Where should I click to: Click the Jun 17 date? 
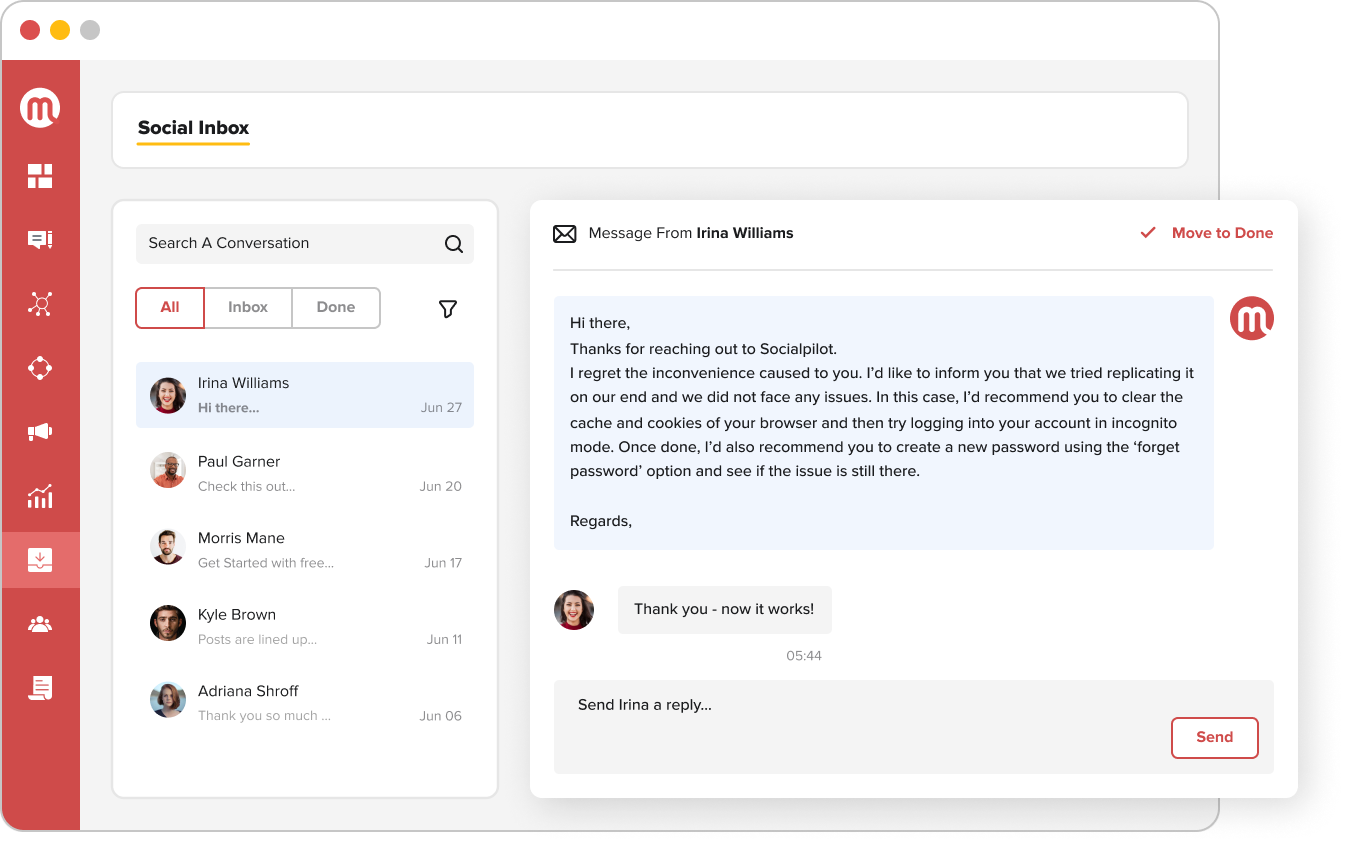tap(443, 563)
